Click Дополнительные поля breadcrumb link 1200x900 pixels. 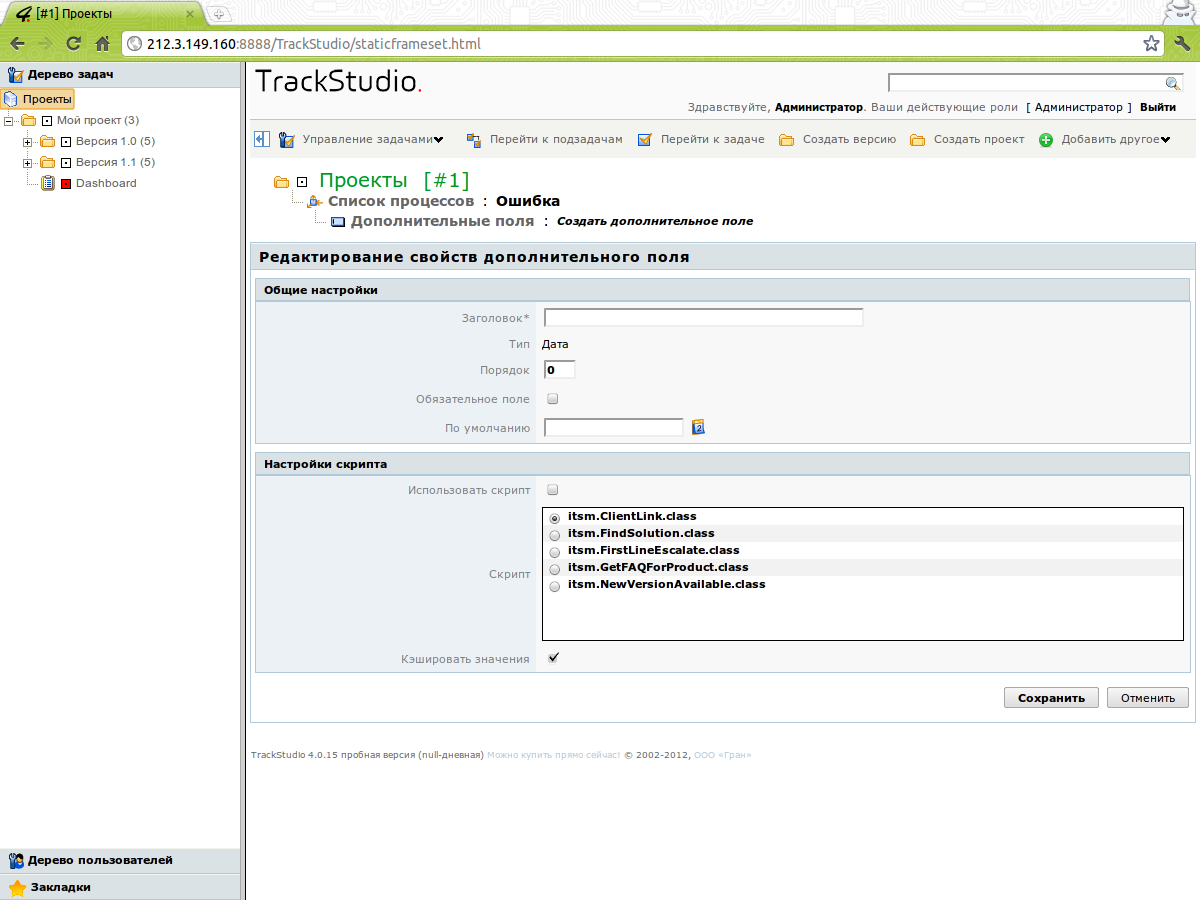[x=442, y=222]
